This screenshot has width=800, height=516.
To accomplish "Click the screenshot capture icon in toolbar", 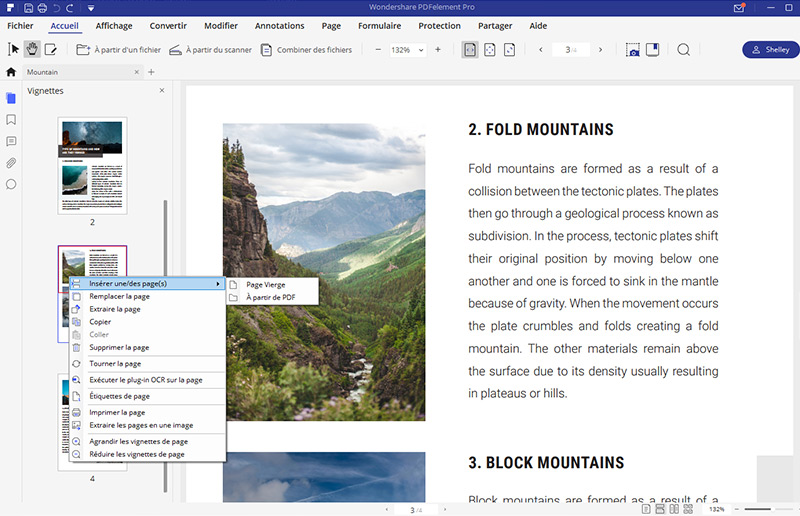I will 632,49.
